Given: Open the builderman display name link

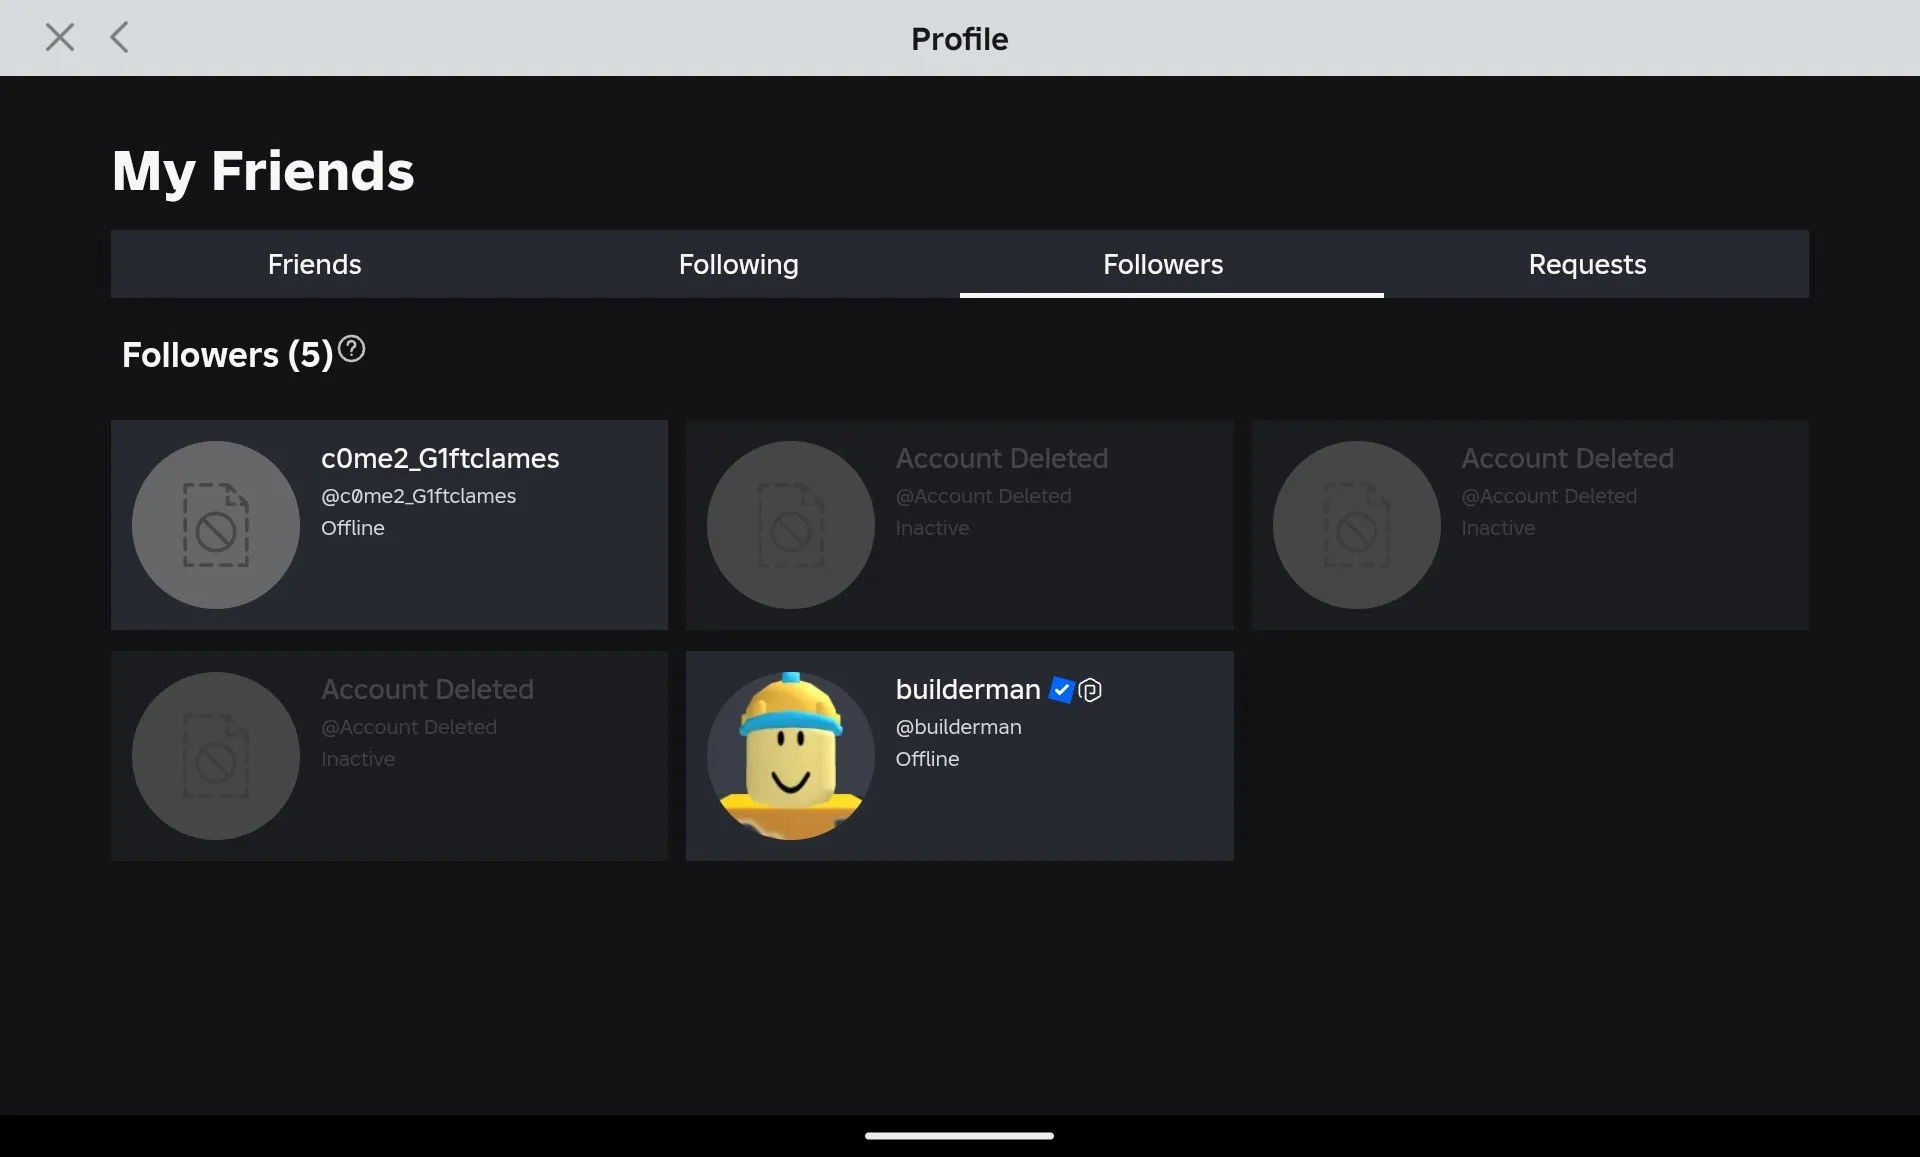Looking at the screenshot, I should click(x=968, y=689).
